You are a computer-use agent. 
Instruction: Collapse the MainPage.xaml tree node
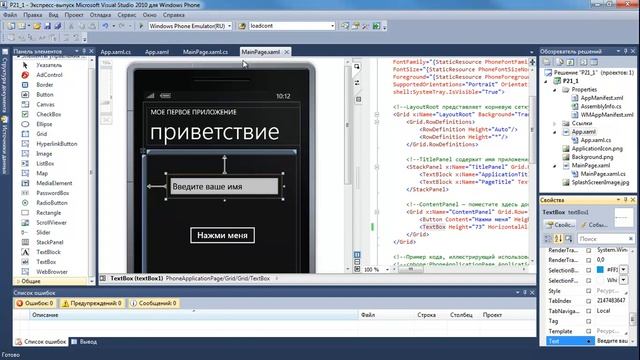click(555, 166)
